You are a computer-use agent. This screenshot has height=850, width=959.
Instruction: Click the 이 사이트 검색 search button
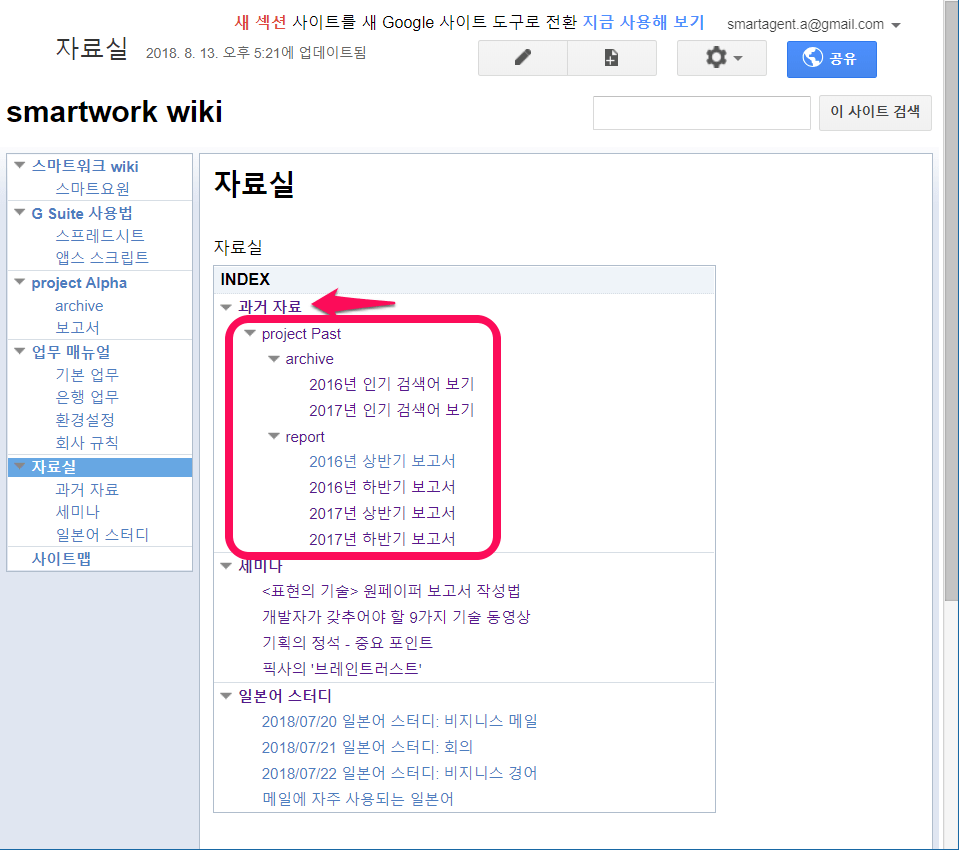pos(874,112)
